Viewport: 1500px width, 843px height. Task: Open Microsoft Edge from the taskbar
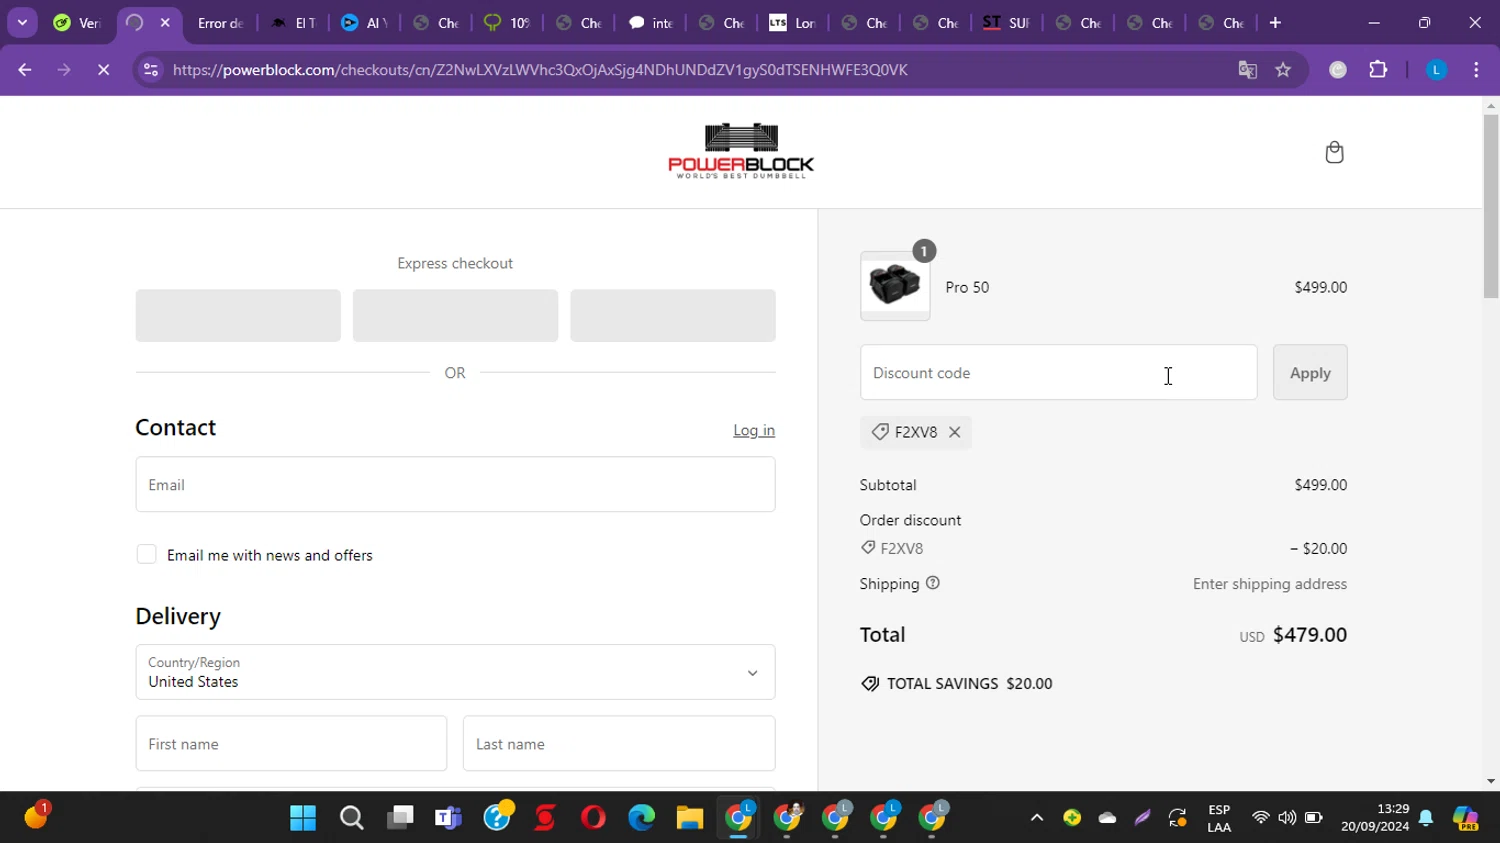click(641, 818)
